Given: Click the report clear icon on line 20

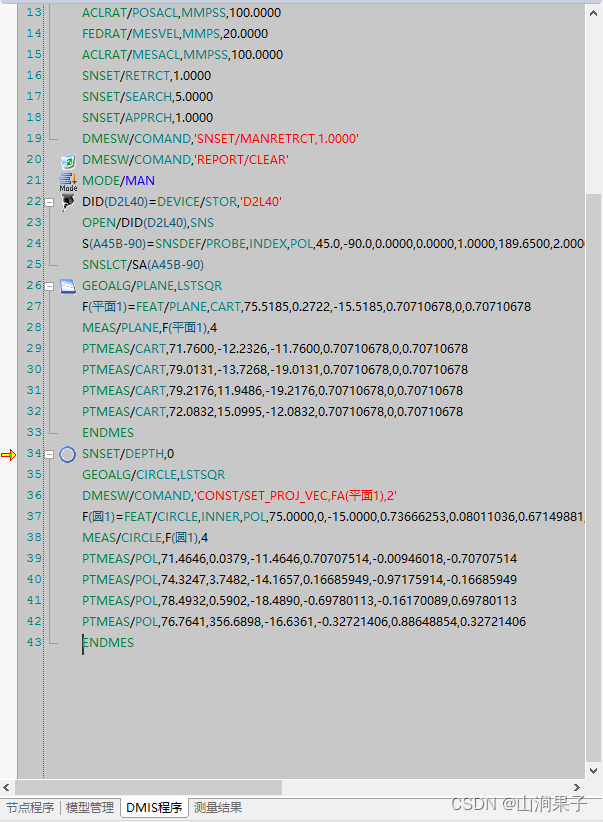Looking at the screenshot, I should [68, 161].
